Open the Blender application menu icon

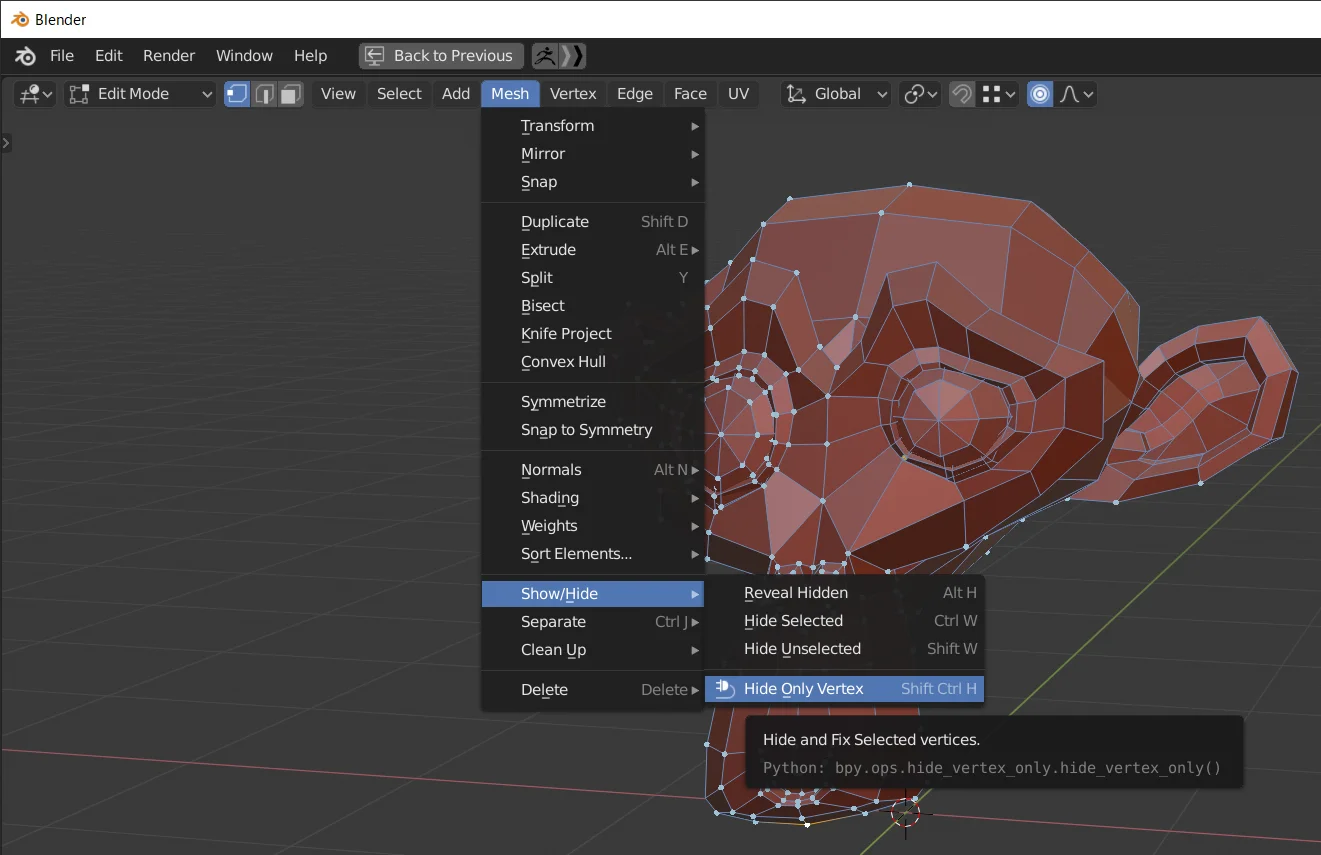[x=23, y=55]
